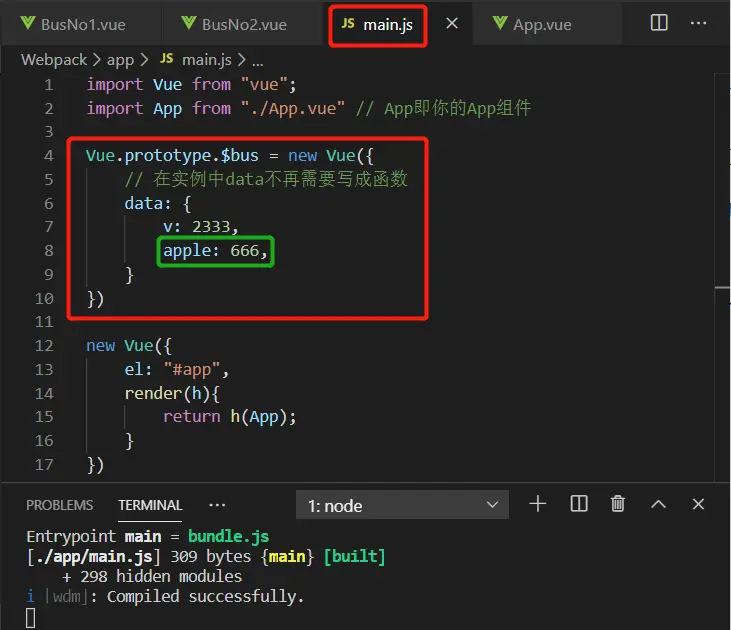
Task: Click 'render(h){' on line 14
Action: [172, 394]
